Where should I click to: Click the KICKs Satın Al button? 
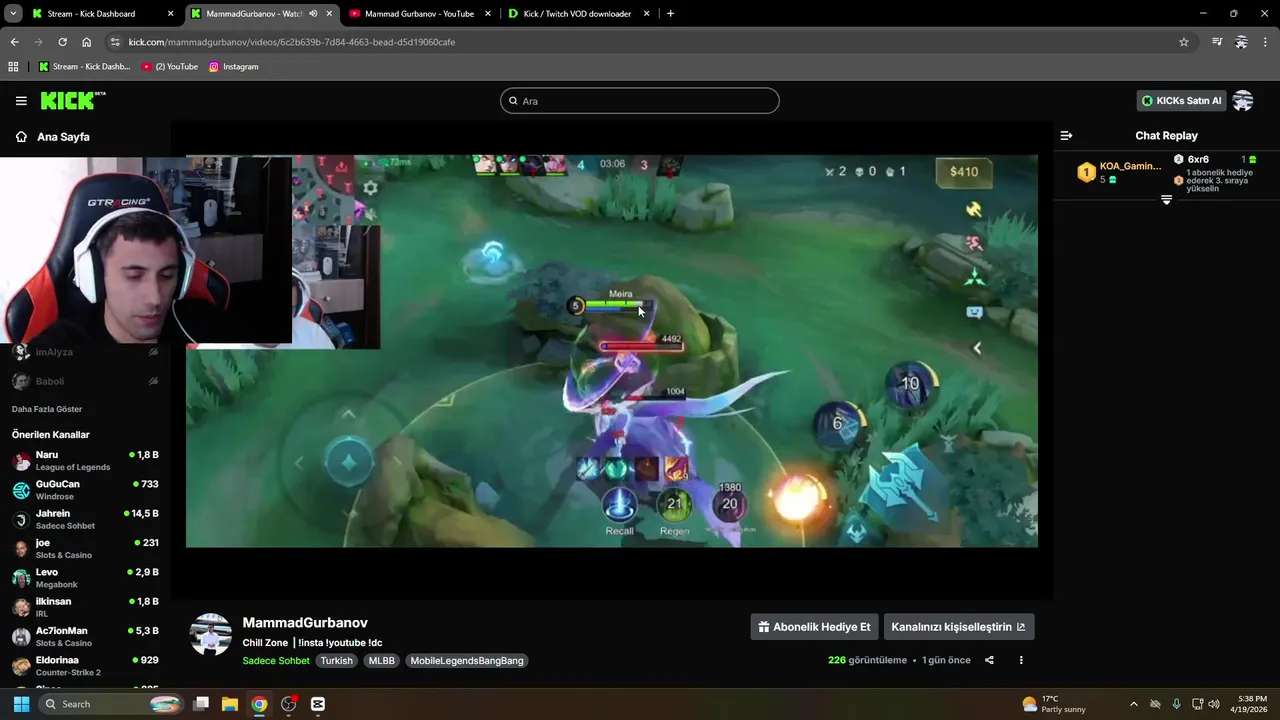pos(1182,101)
